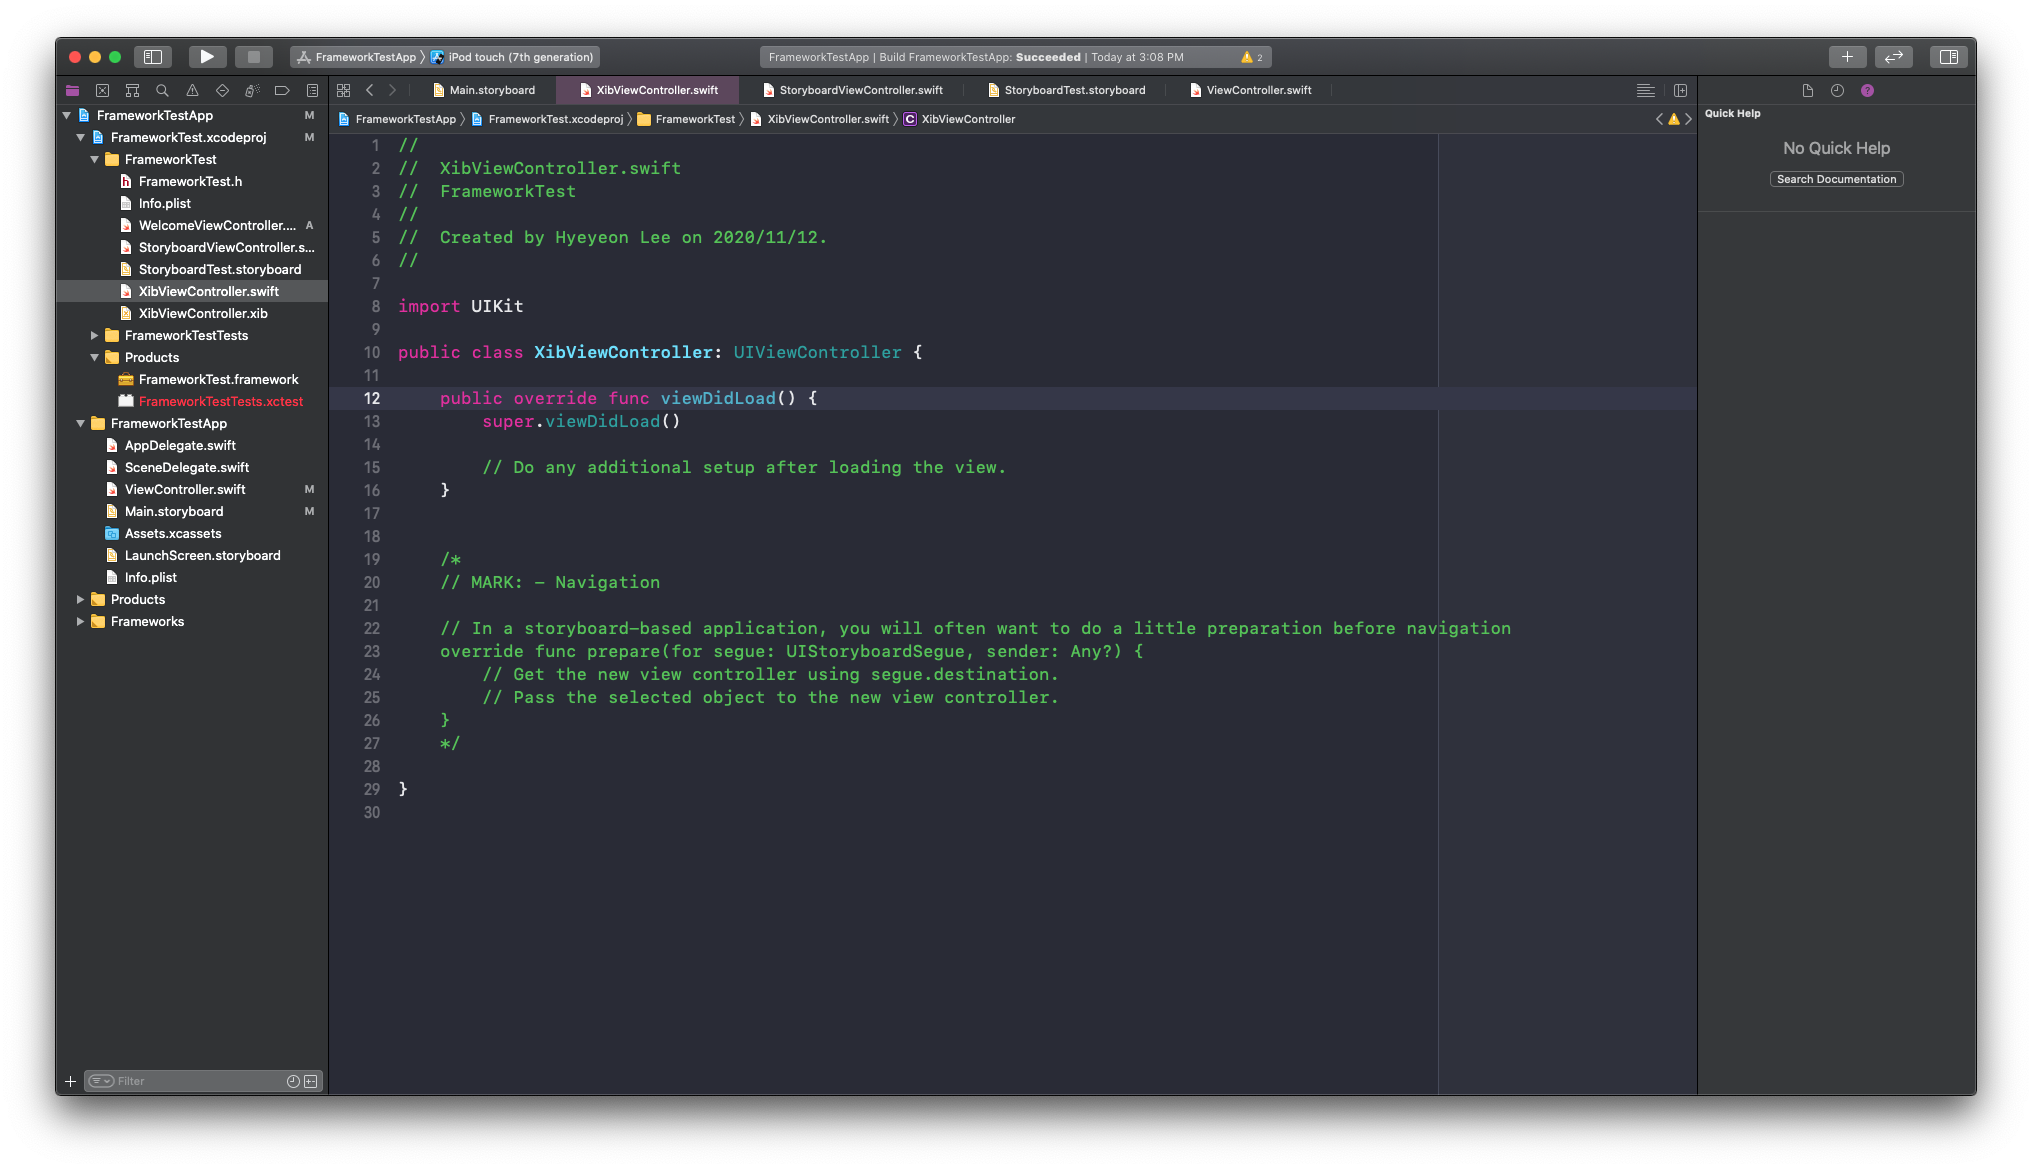Expand the Frameworks group
The image size is (2032, 1169).
[x=81, y=621]
